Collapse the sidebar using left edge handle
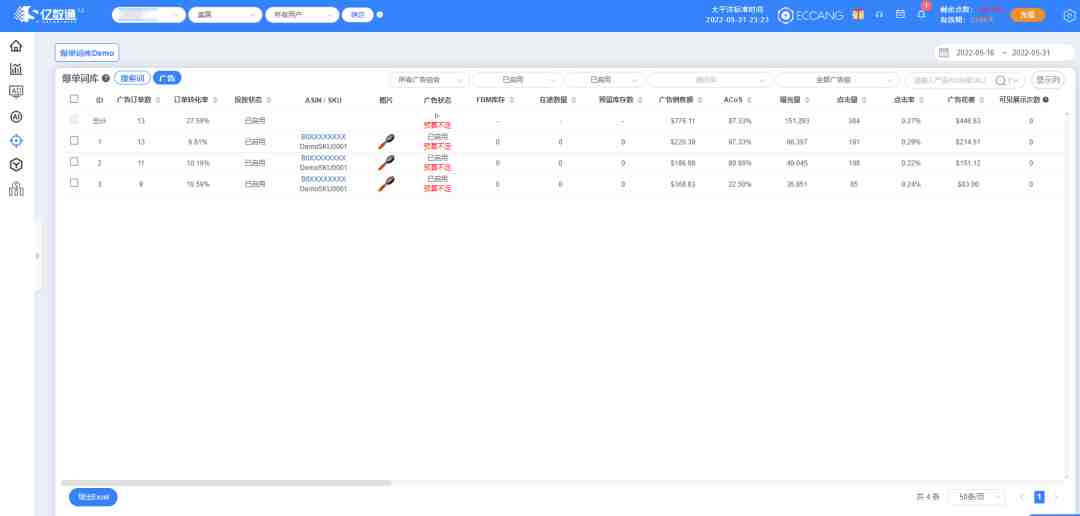 [37, 256]
